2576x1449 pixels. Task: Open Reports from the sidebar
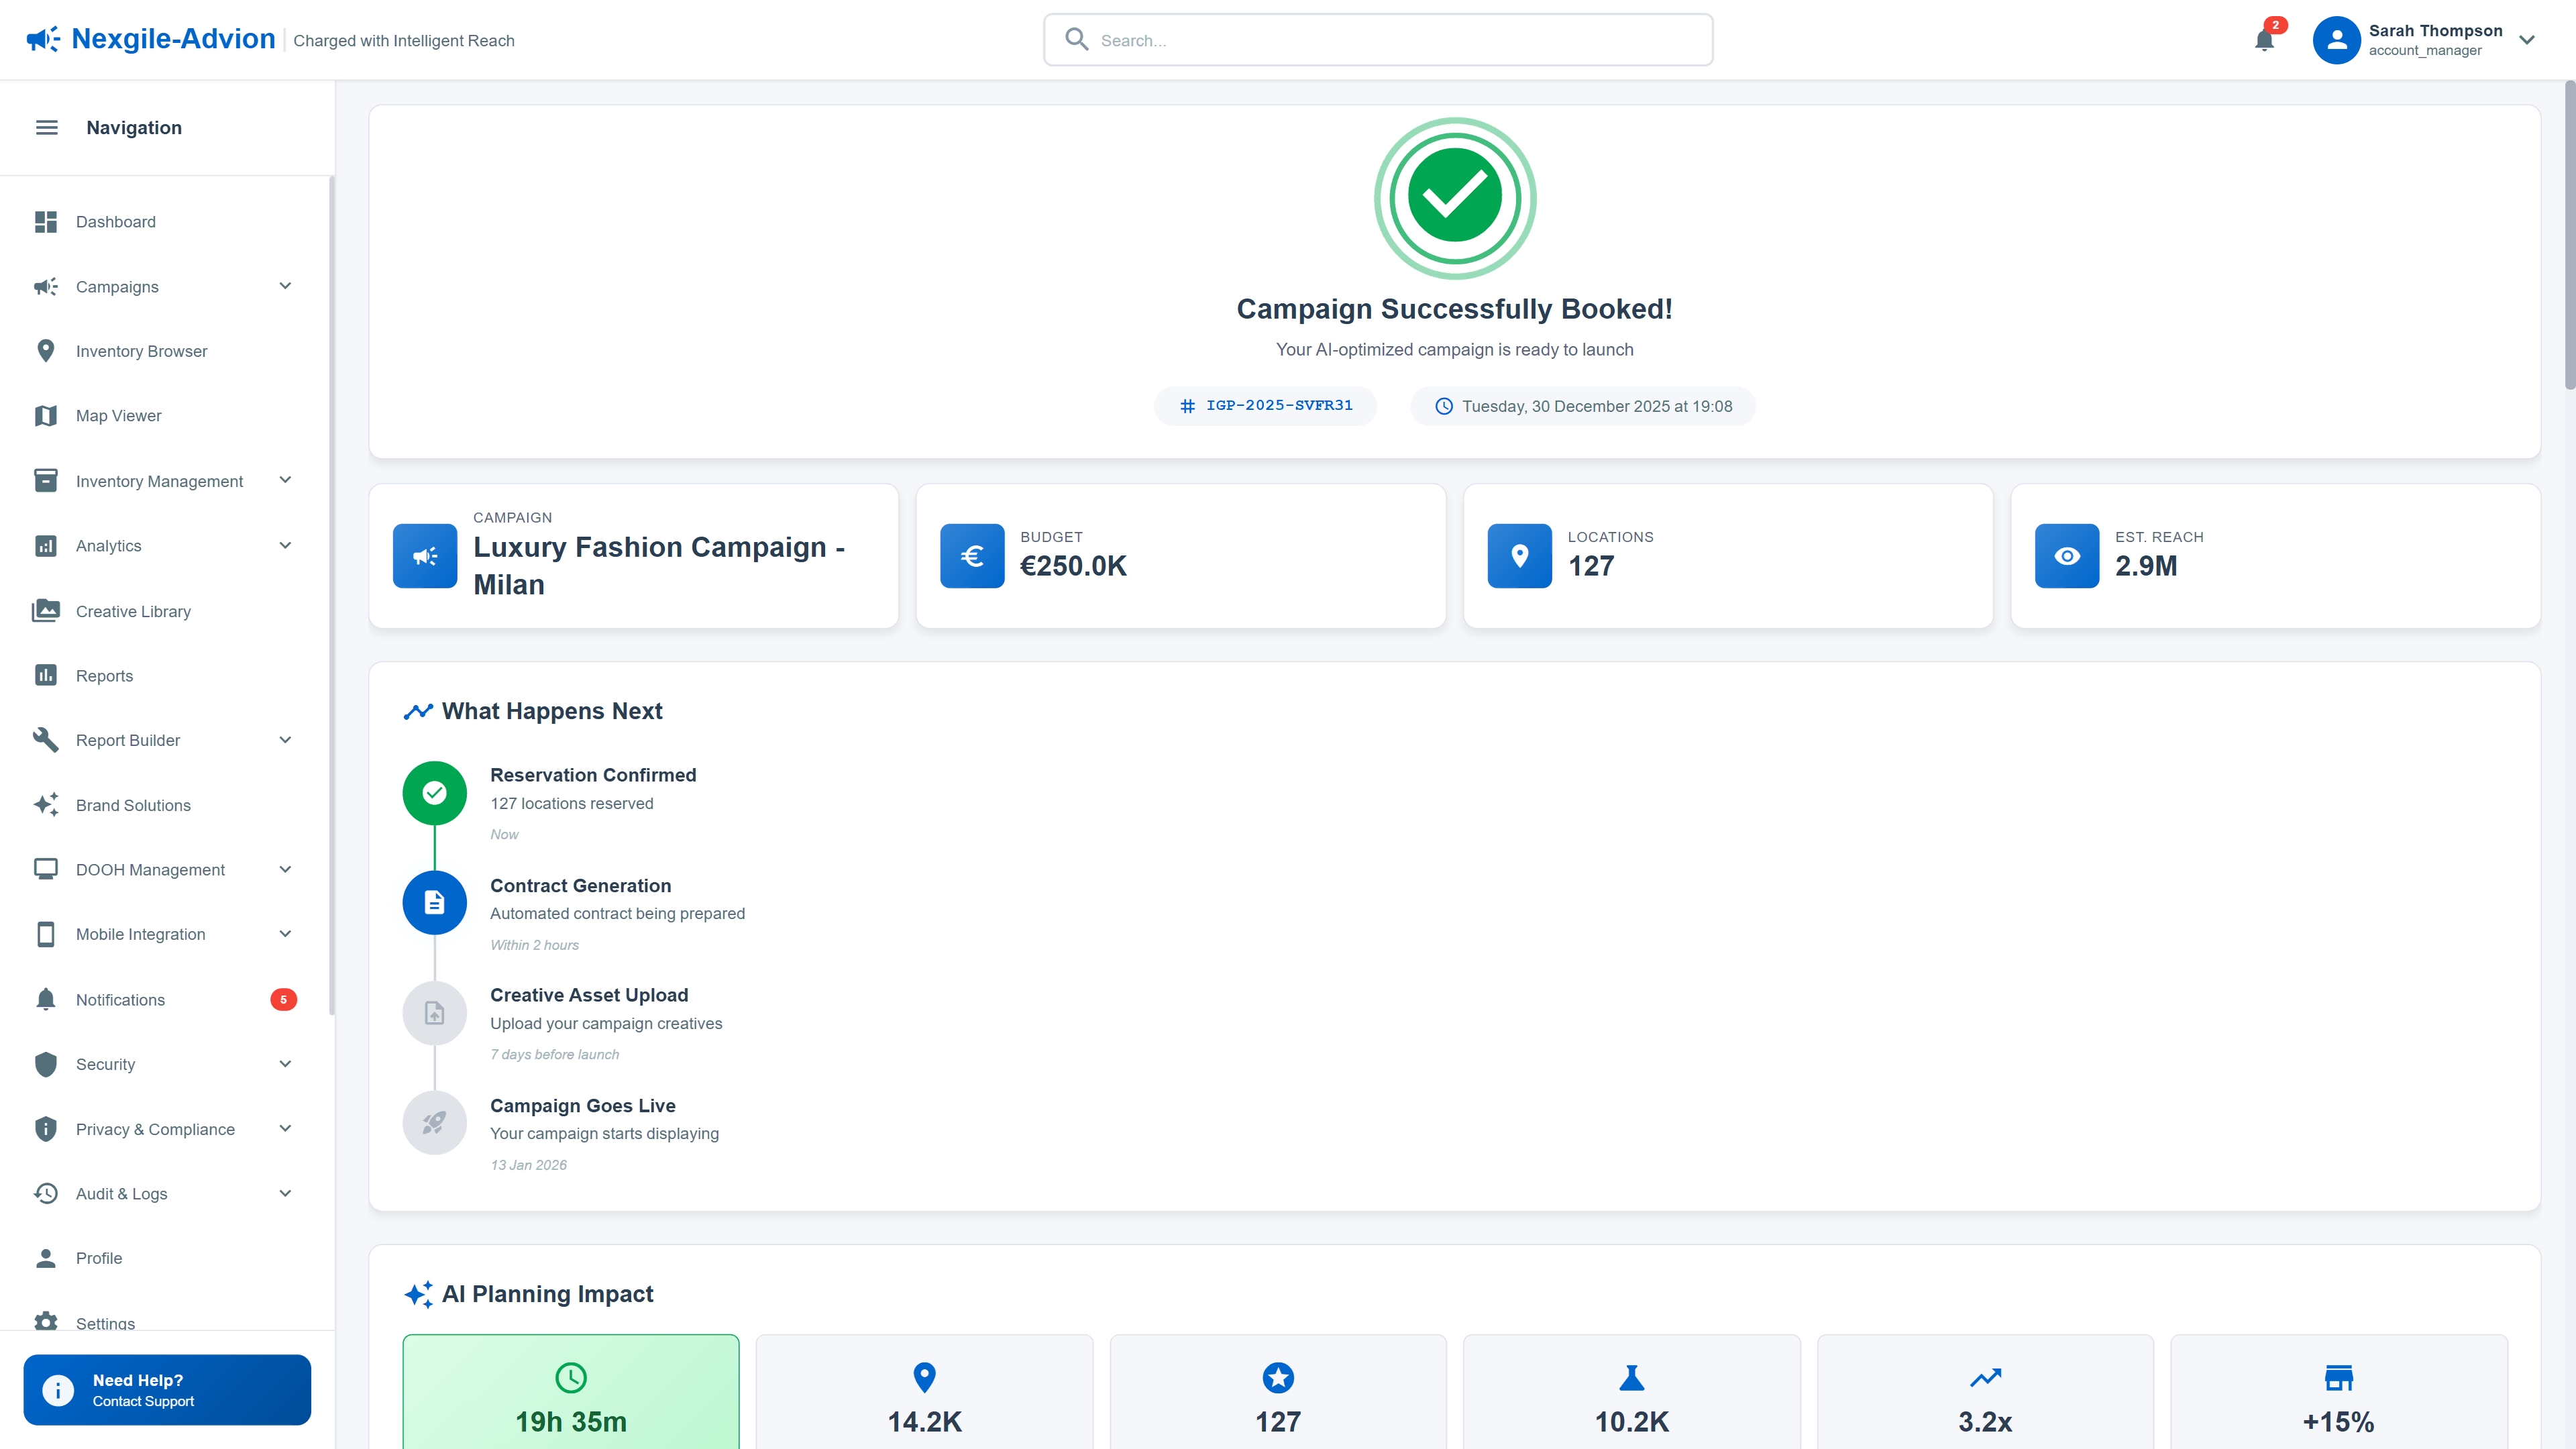[x=104, y=676]
